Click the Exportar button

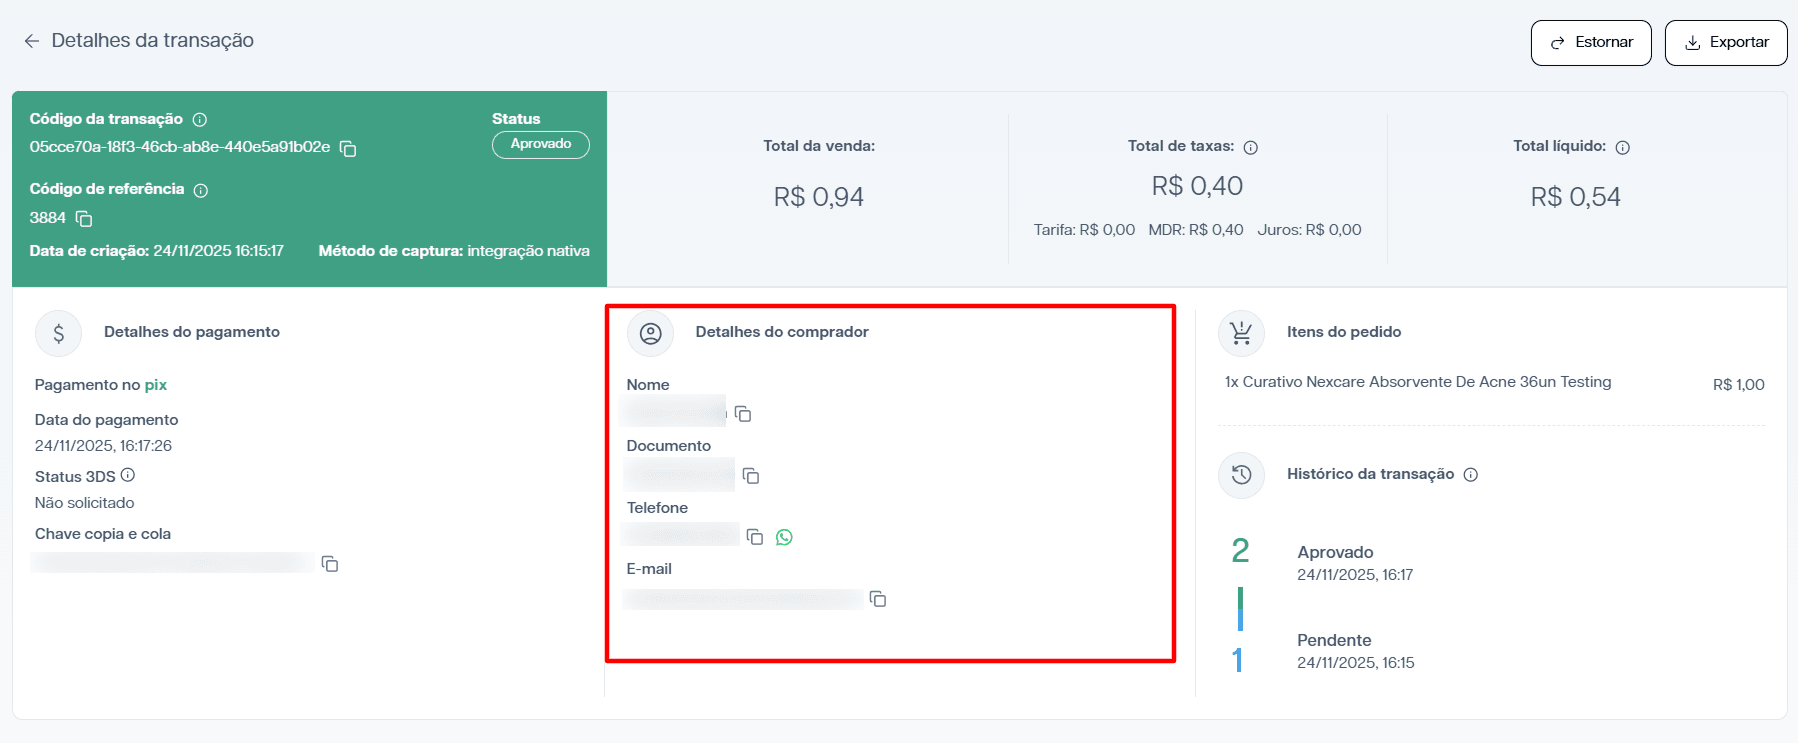point(1725,43)
